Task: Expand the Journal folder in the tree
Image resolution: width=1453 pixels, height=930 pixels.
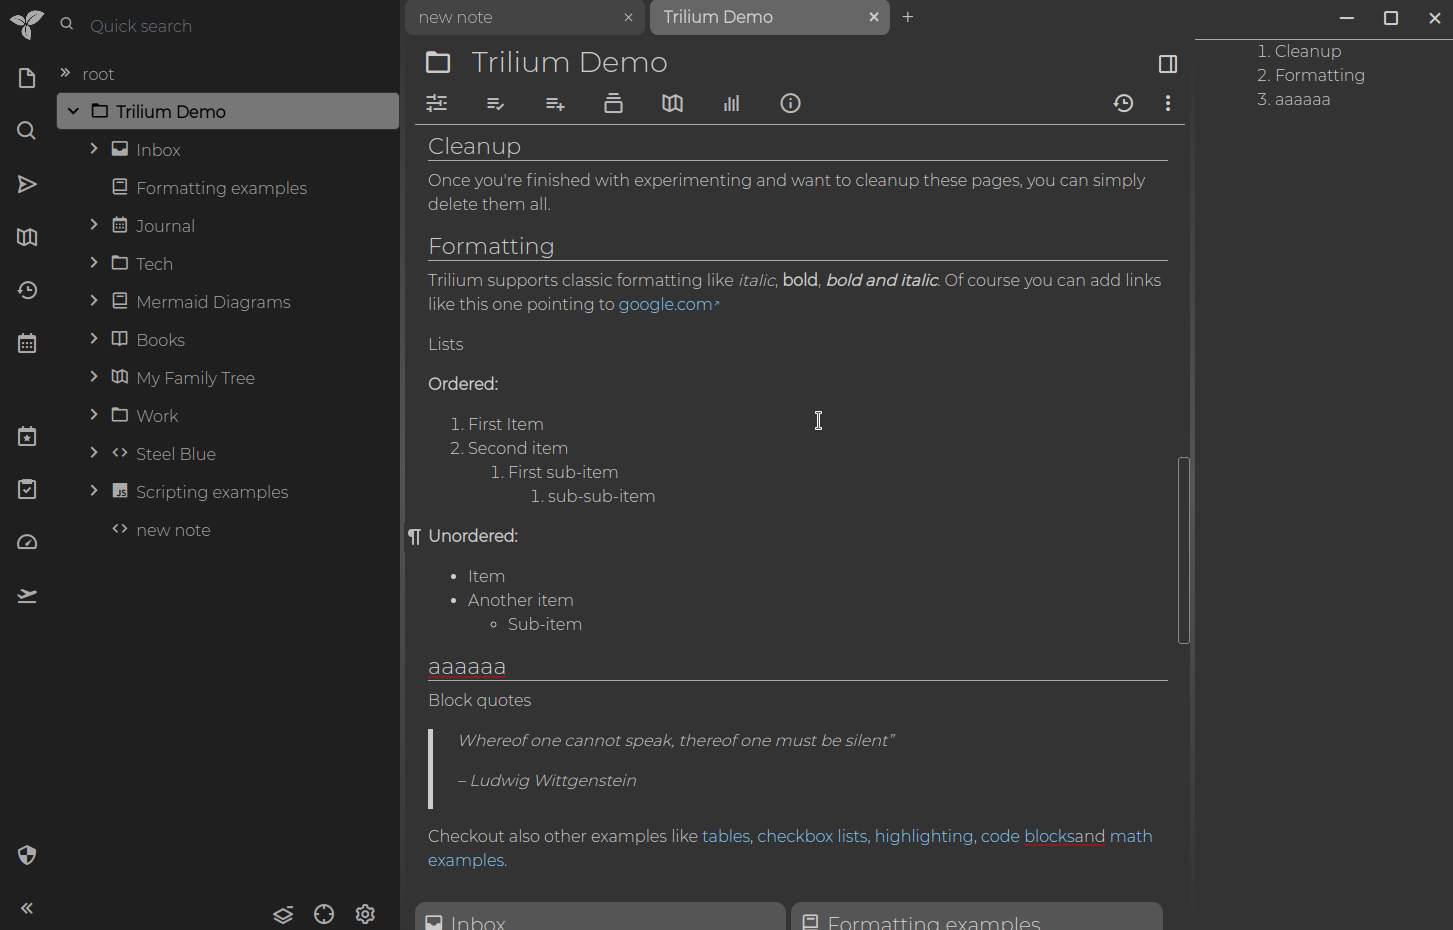Action: tap(93, 225)
